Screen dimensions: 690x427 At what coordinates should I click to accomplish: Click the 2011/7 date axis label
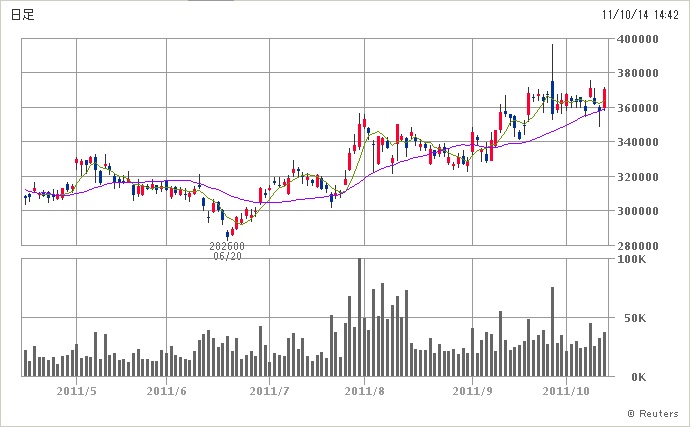click(x=269, y=391)
